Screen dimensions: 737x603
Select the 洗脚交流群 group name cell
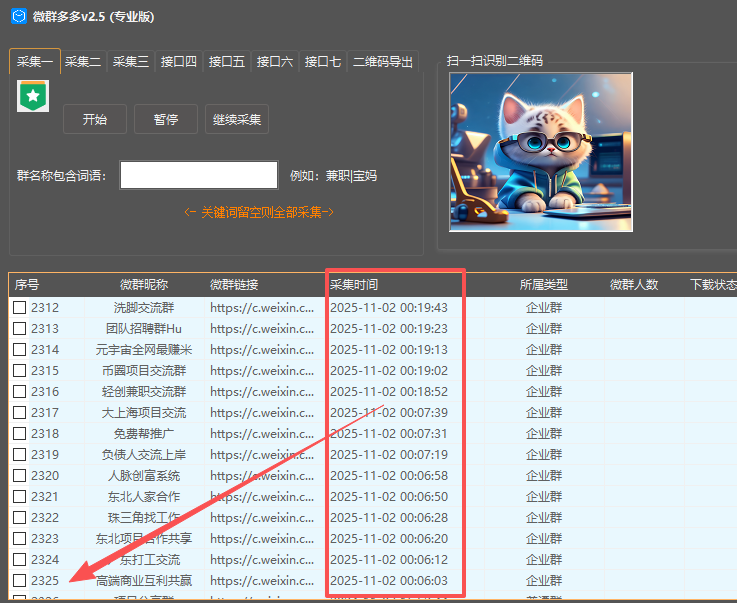tap(144, 308)
